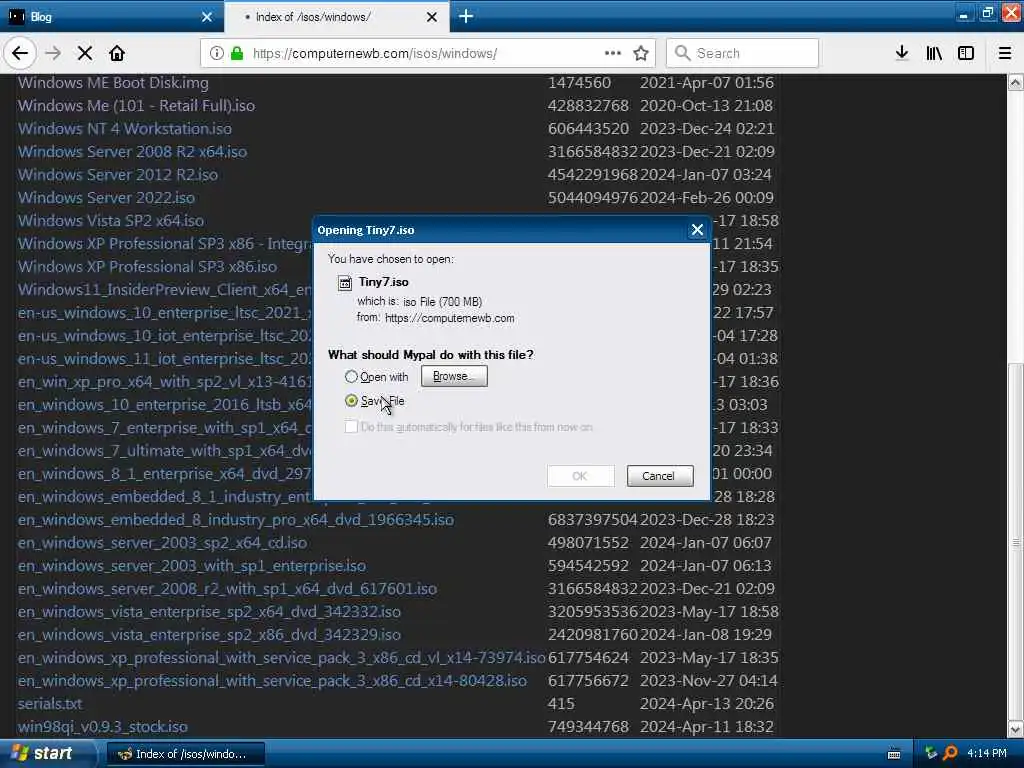This screenshot has width=1024, height=768.
Task: Click Browse button in the dialog
Action: coord(454,376)
